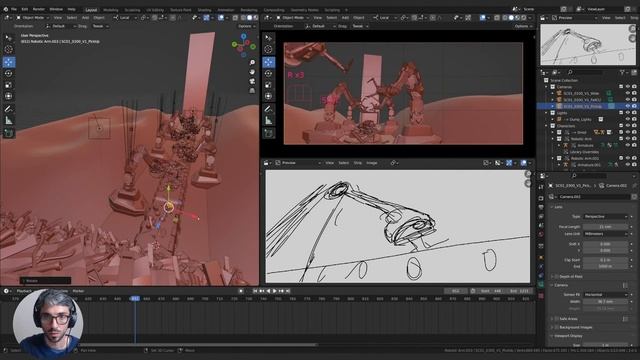Screen dimensions: 640x360
Task: Toggle the snap magnet in left viewport header
Action: pos(155,18)
